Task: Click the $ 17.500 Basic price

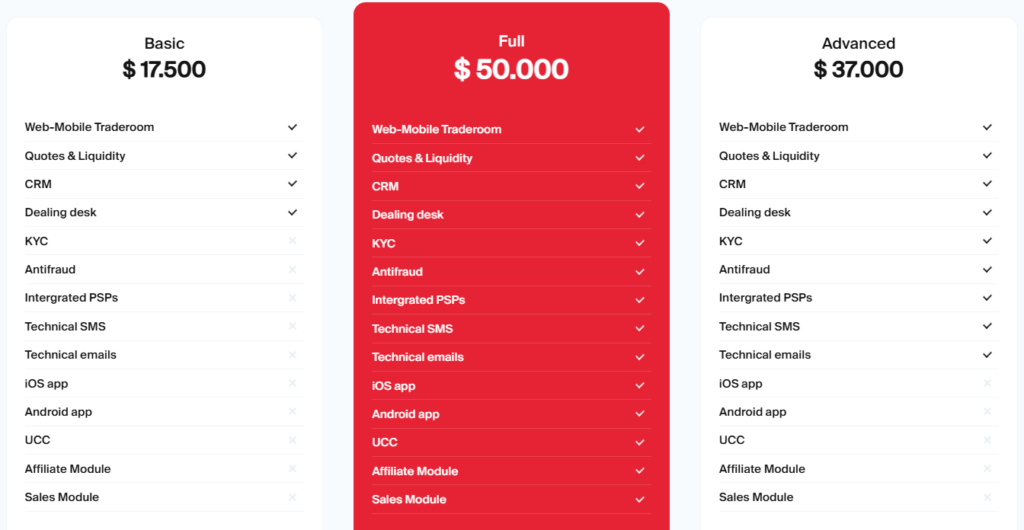Action: (164, 70)
